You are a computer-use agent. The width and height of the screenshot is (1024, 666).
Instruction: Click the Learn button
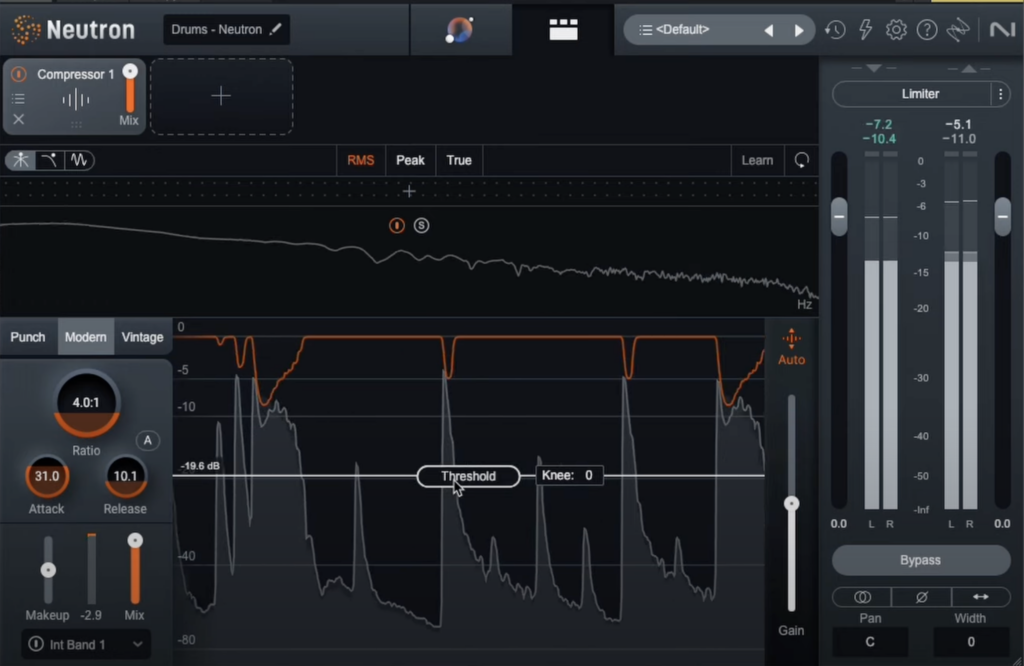(x=757, y=160)
